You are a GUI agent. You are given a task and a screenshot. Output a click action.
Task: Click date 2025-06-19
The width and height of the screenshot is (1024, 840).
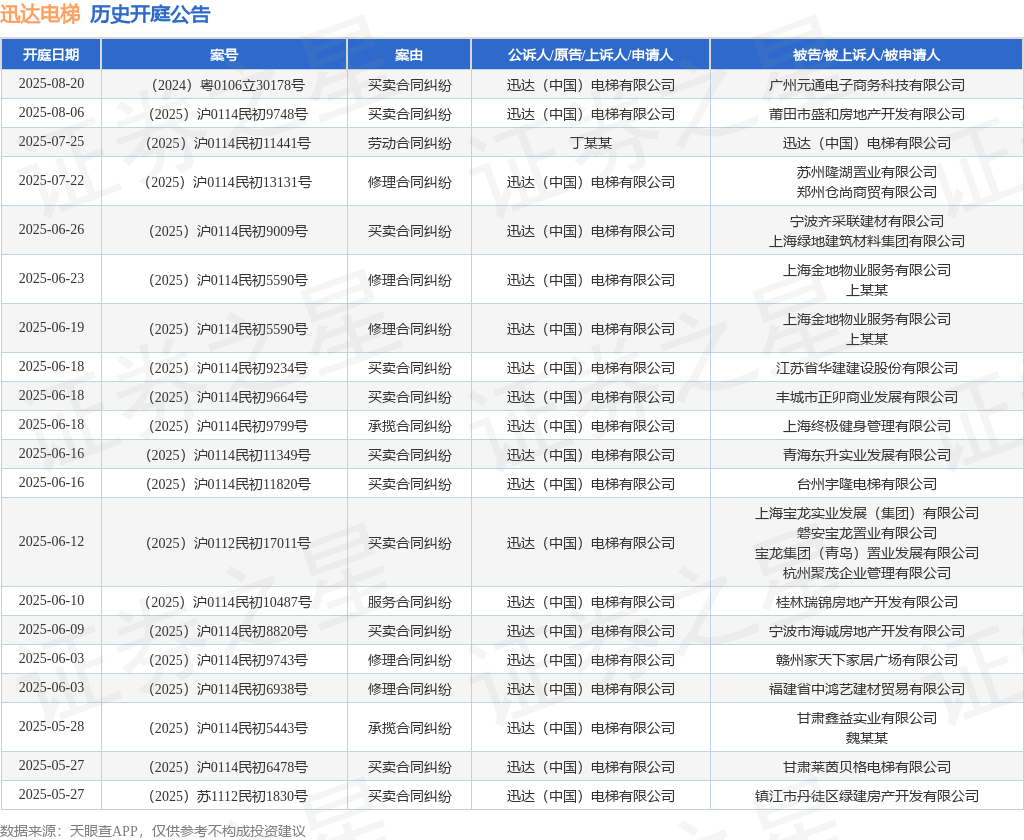(51, 327)
